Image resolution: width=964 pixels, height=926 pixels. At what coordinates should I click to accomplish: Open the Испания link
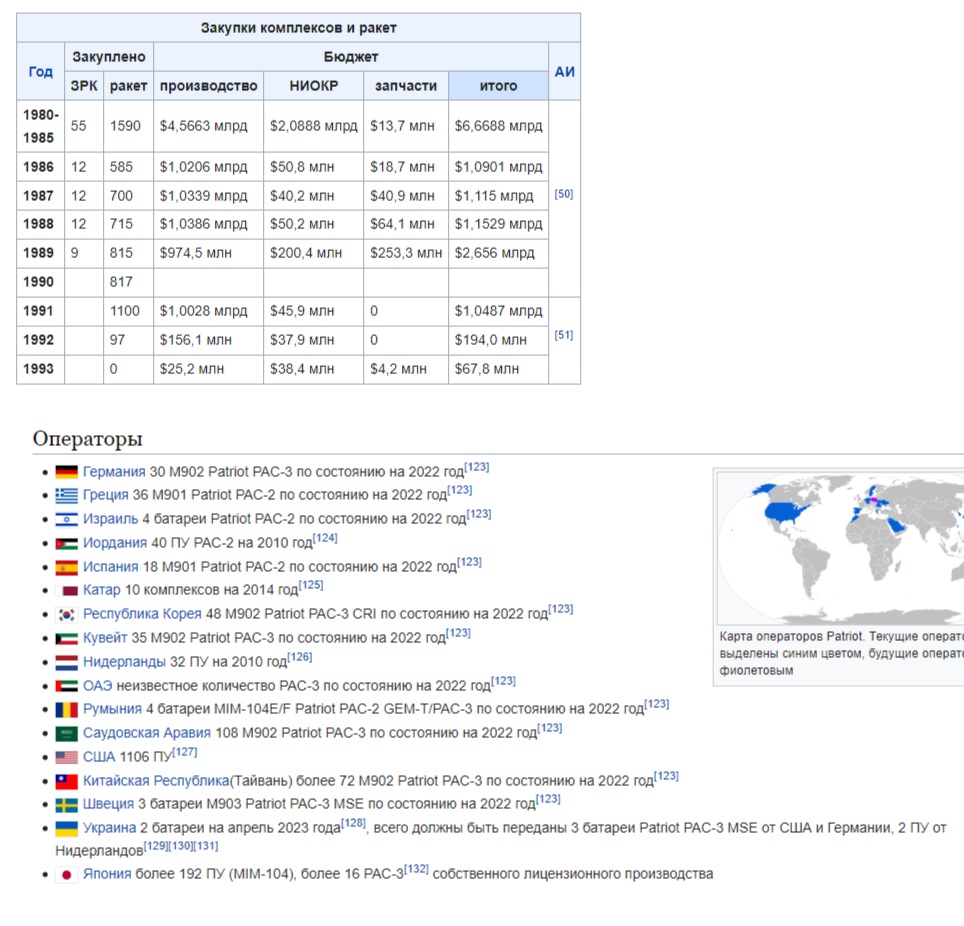(111, 566)
